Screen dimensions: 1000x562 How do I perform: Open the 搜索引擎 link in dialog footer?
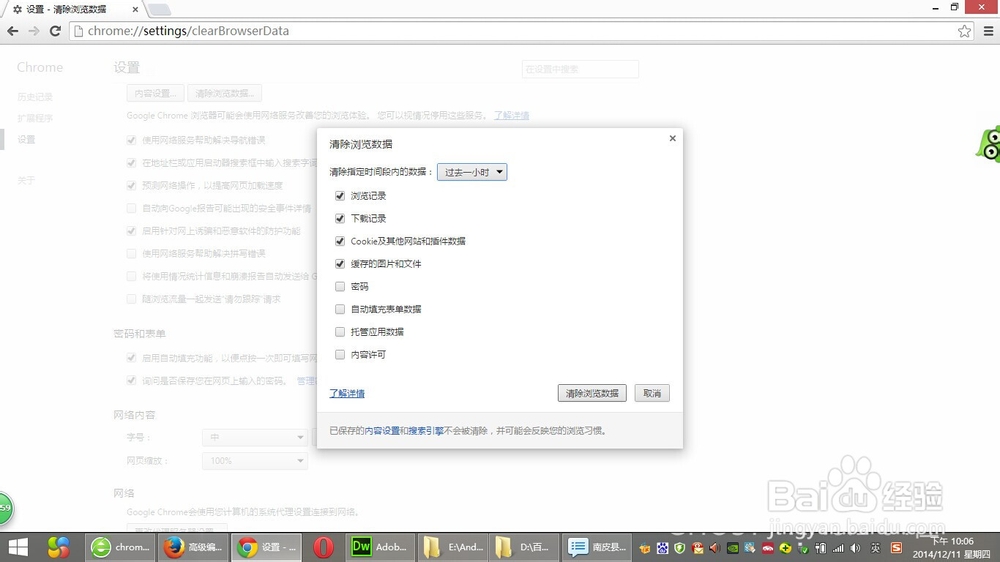pos(426,431)
